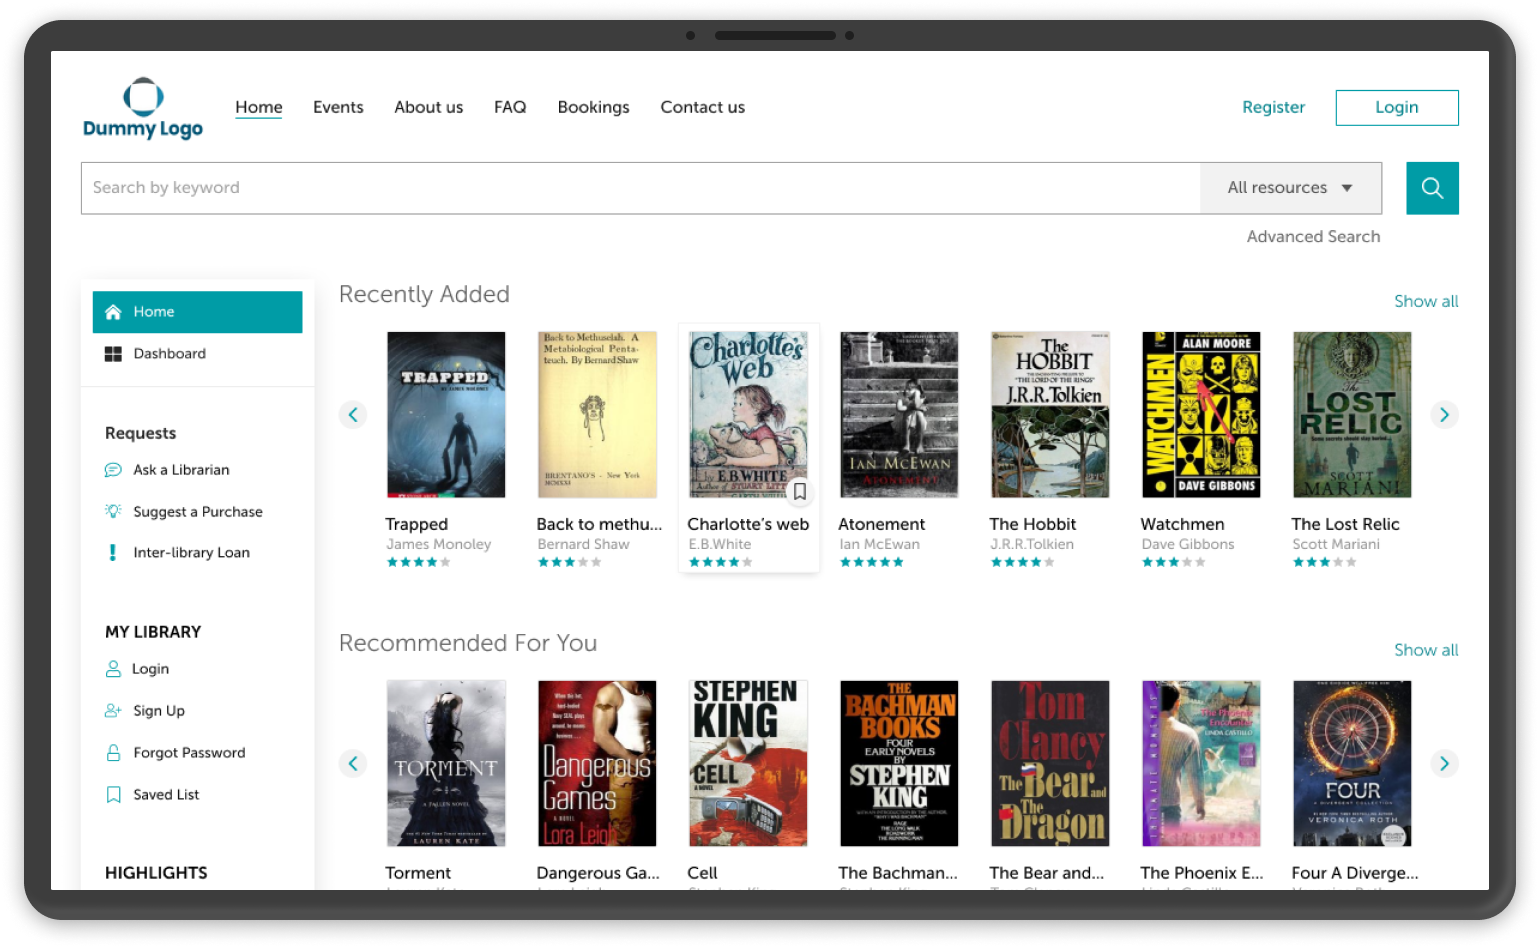Open the Events nav menu item
The image size is (1540, 948).
(x=338, y=107)
